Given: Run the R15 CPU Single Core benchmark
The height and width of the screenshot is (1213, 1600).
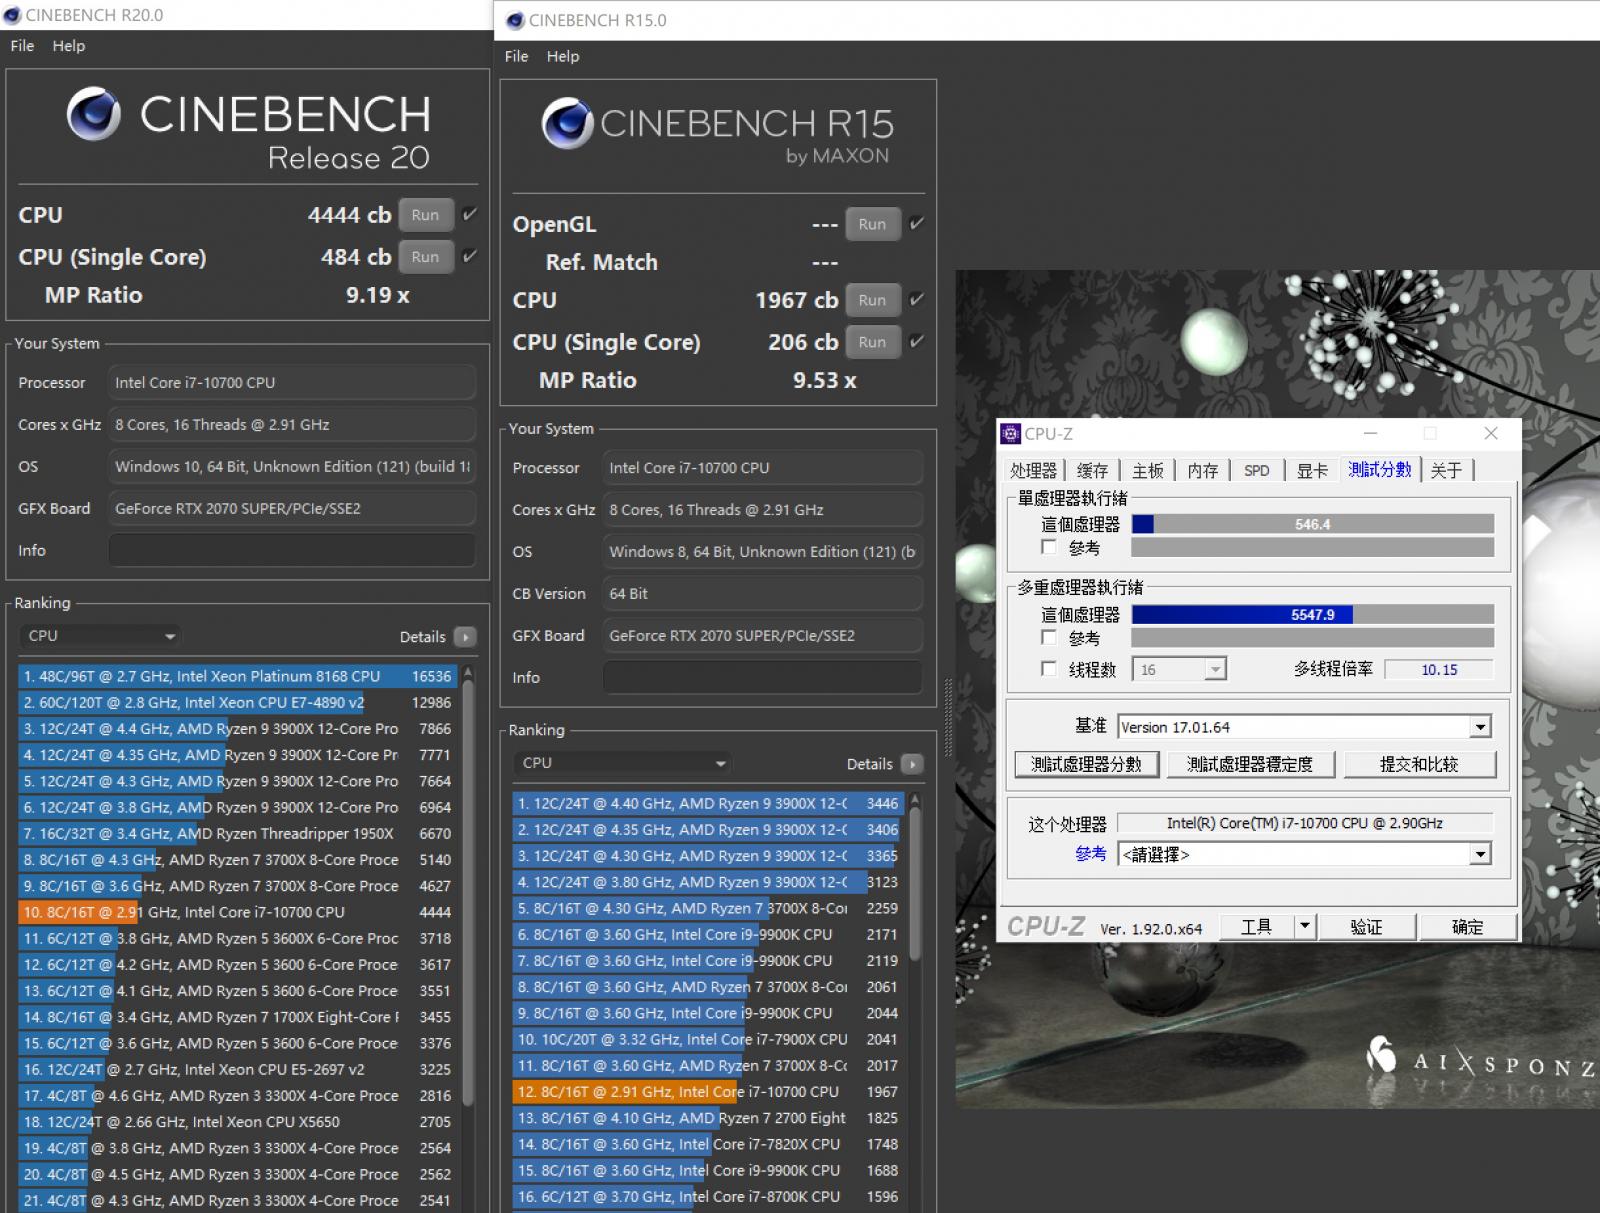Looking at the screenshot, I should tap(872, 342).
